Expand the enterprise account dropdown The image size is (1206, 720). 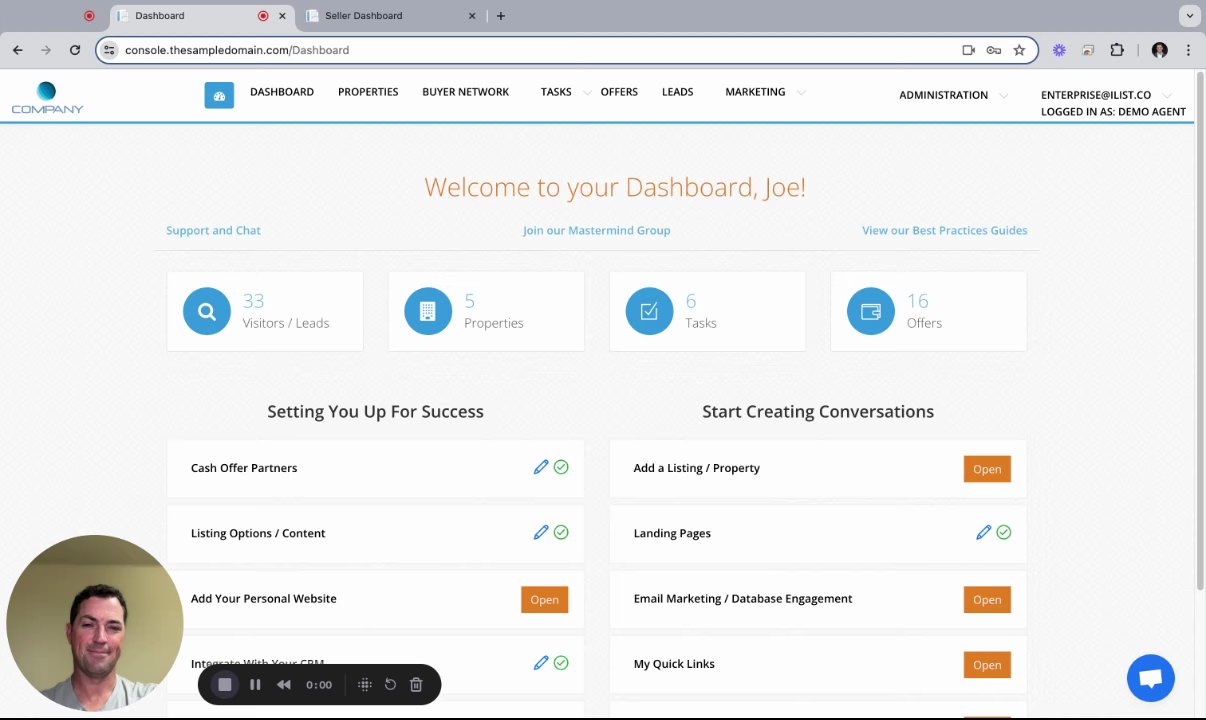pos(1166,95)
